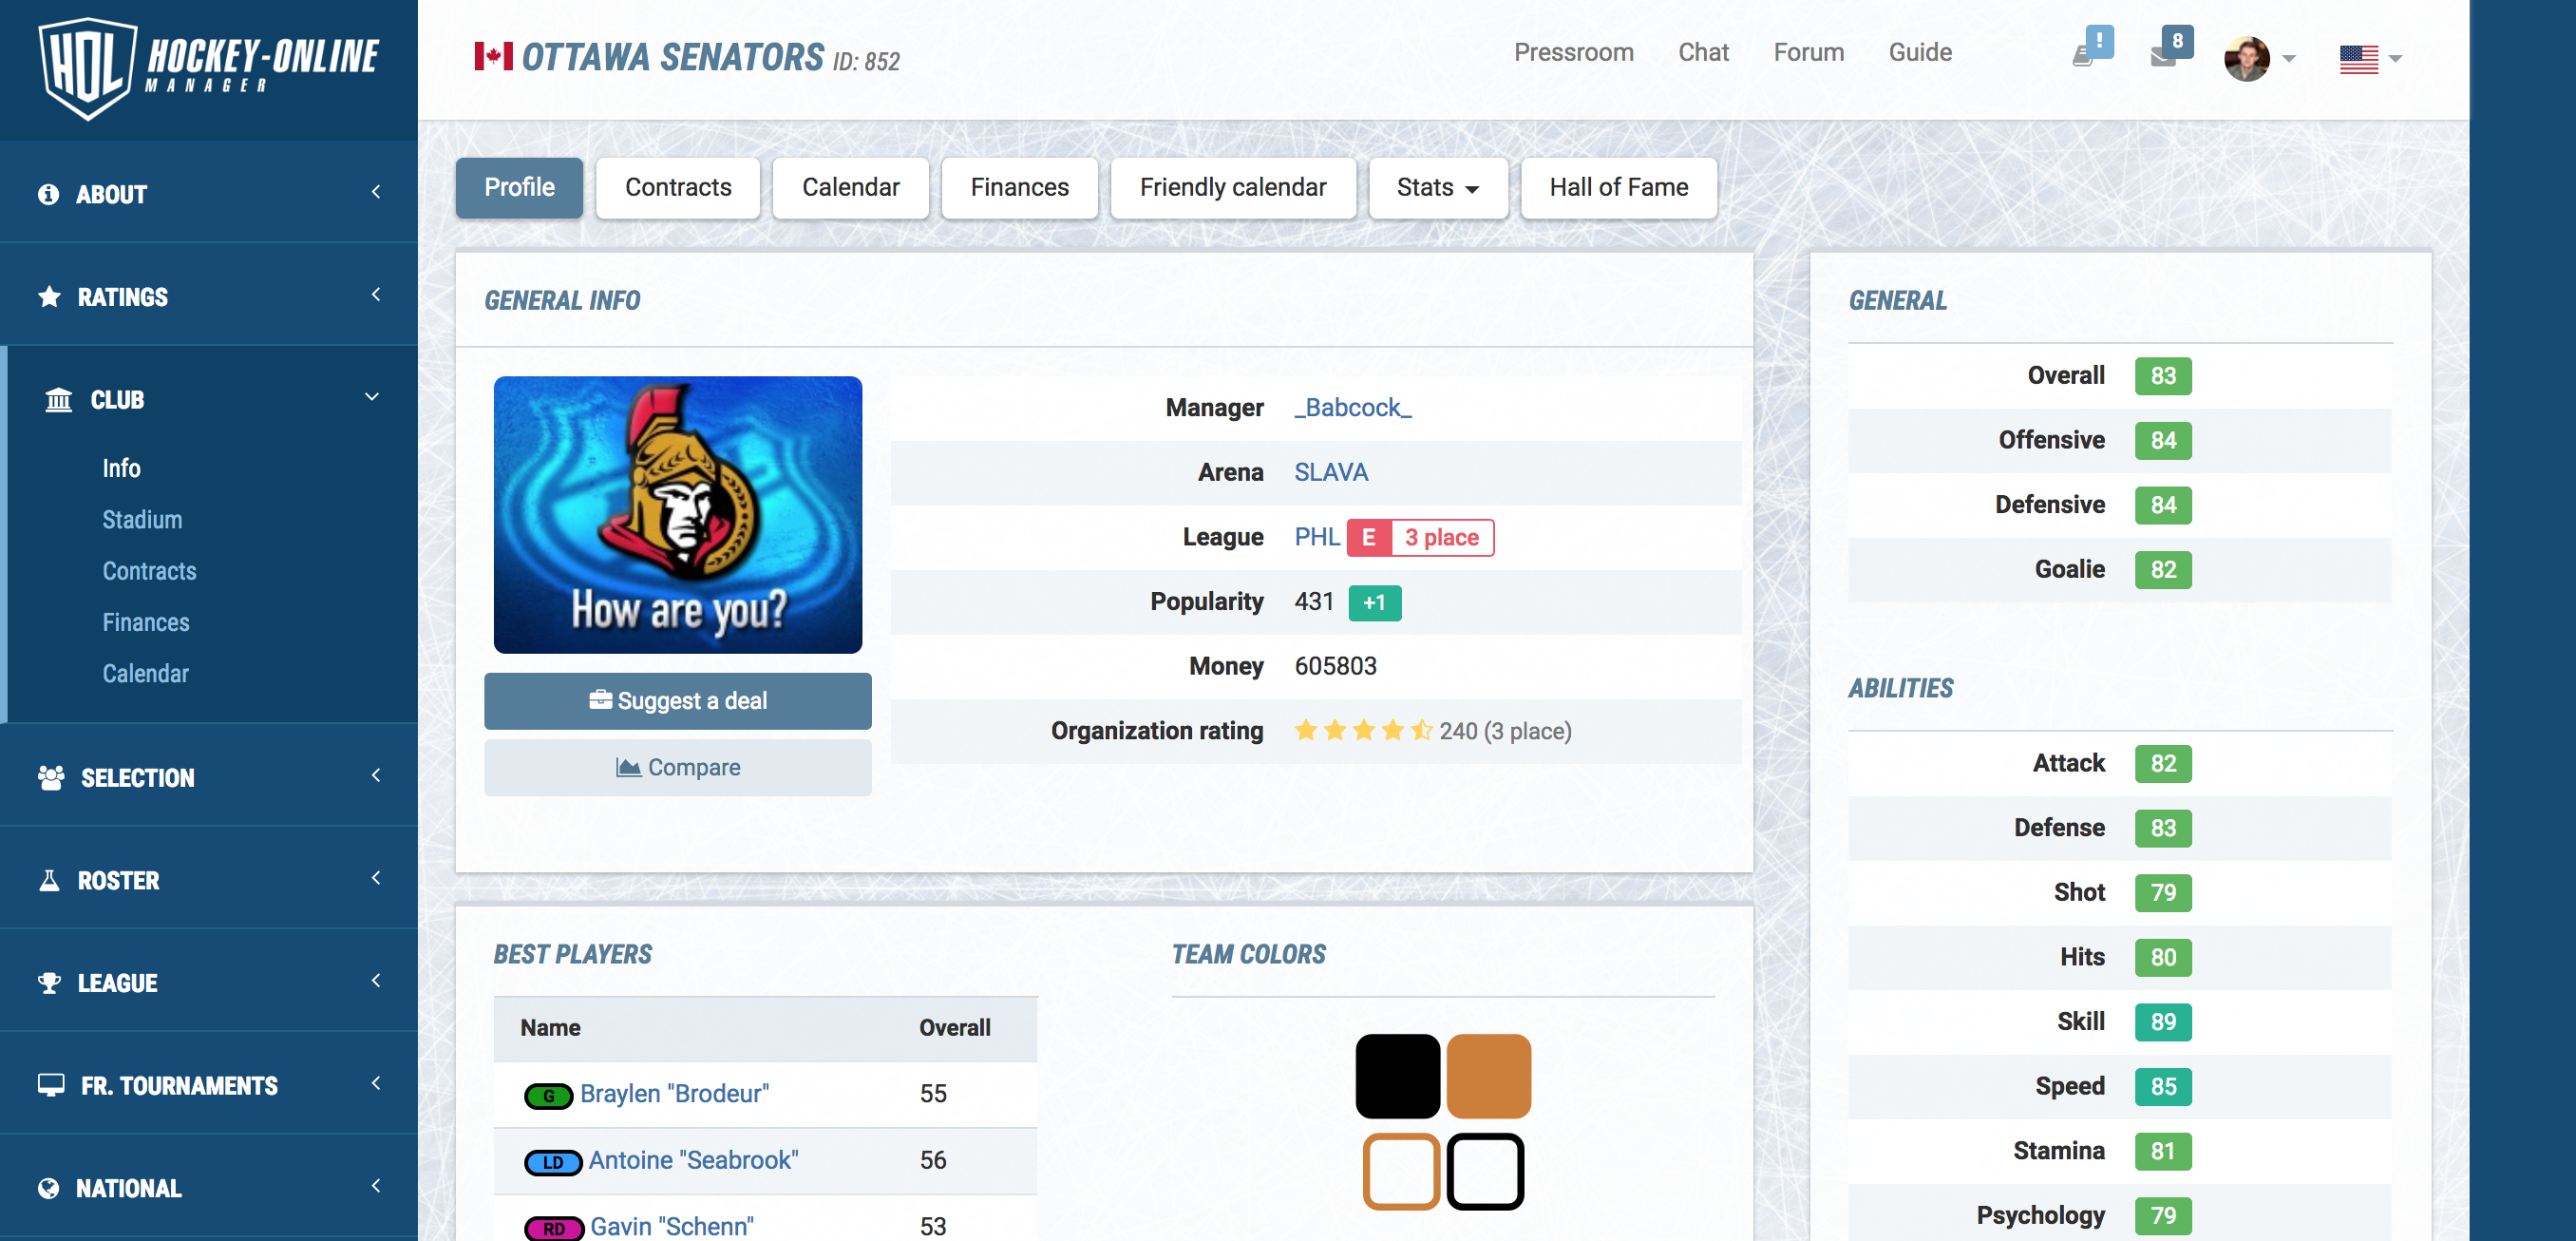
Task: Click the About info icon in sidebar
Action: click(x=48, y=194)
